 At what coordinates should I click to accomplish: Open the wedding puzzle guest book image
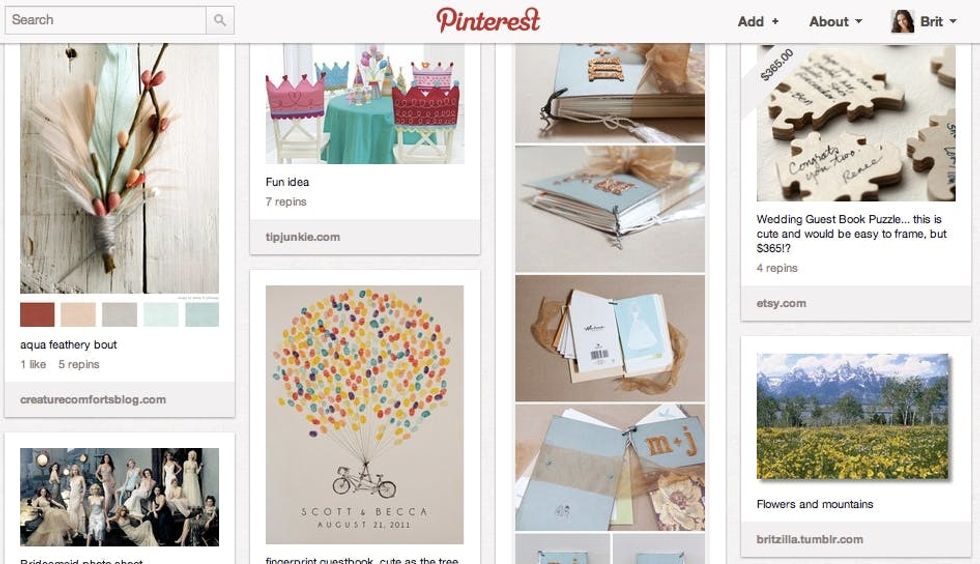856,123
